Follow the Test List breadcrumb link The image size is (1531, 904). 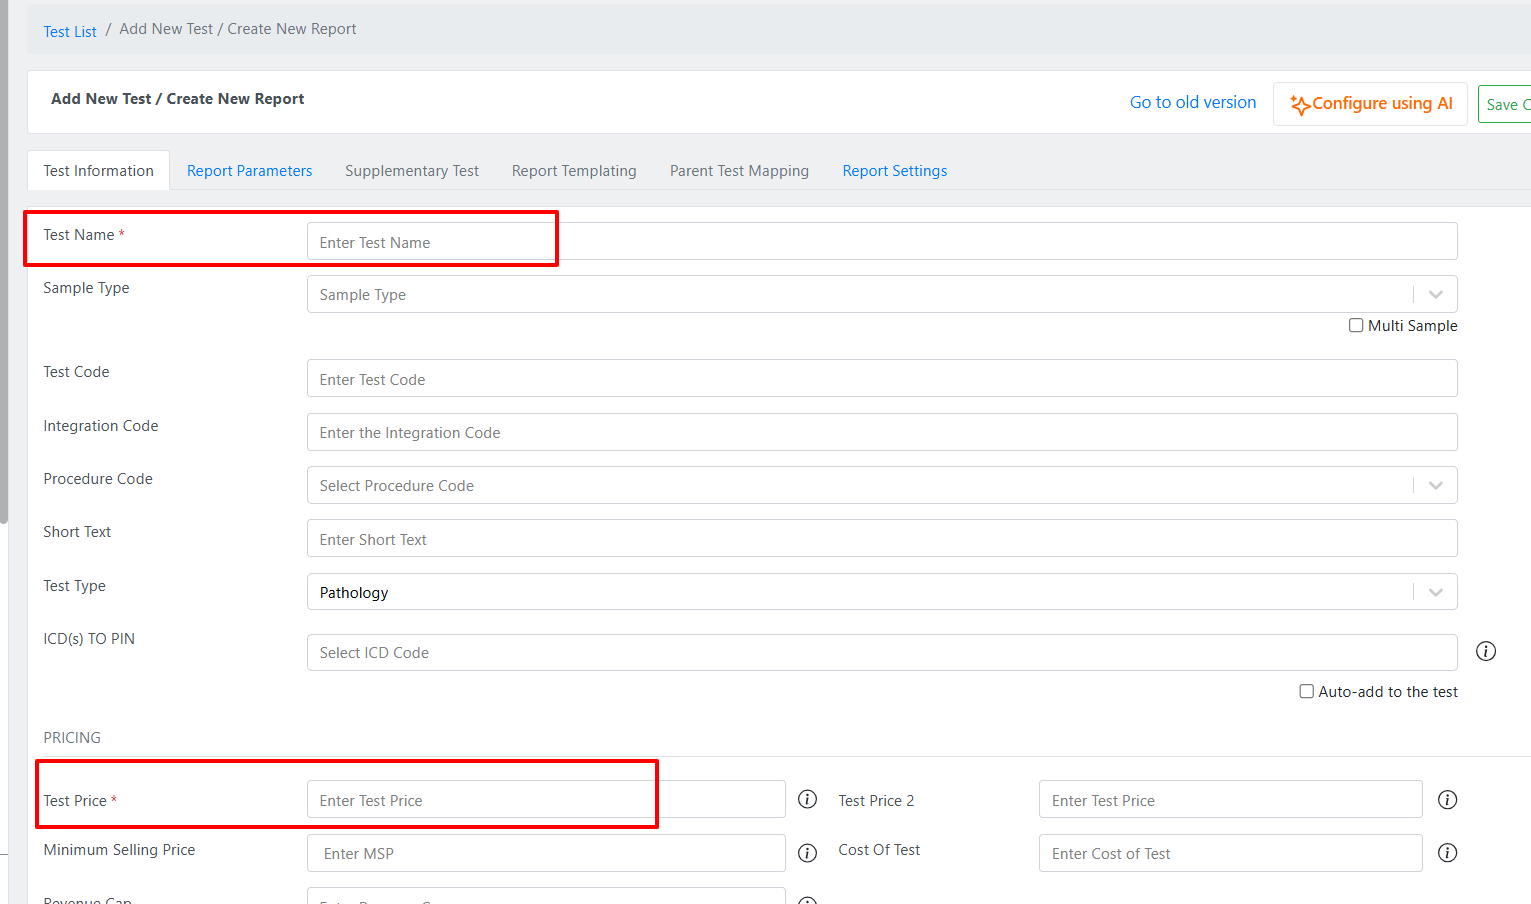click(70, 32)
